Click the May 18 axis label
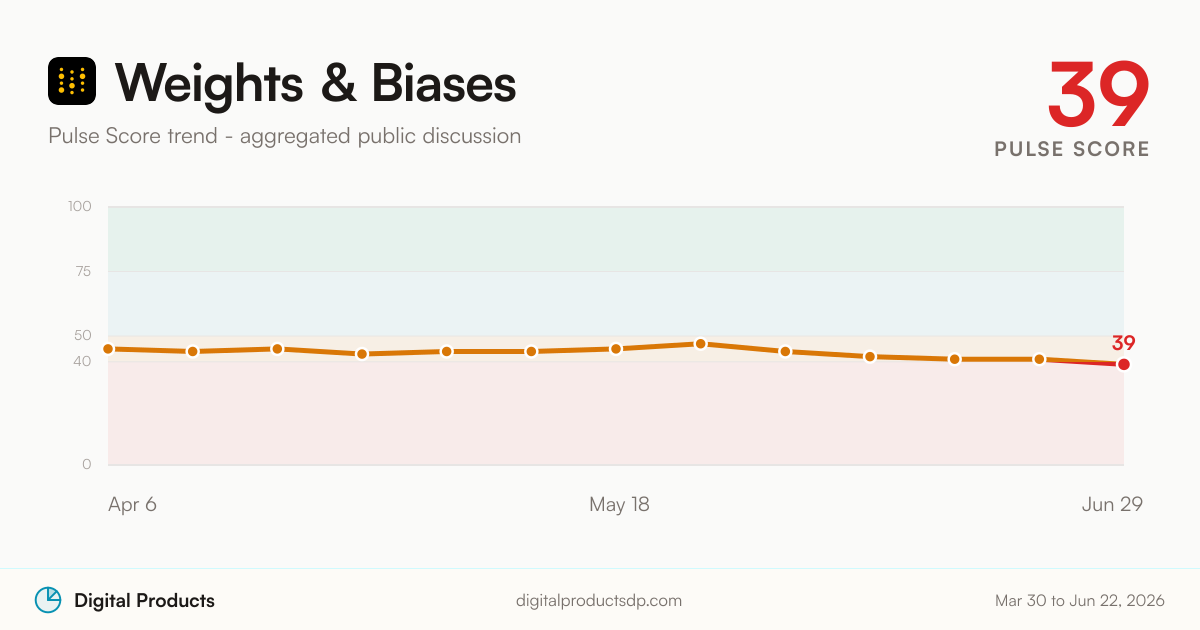1200x630 pixels. (619, 505)
